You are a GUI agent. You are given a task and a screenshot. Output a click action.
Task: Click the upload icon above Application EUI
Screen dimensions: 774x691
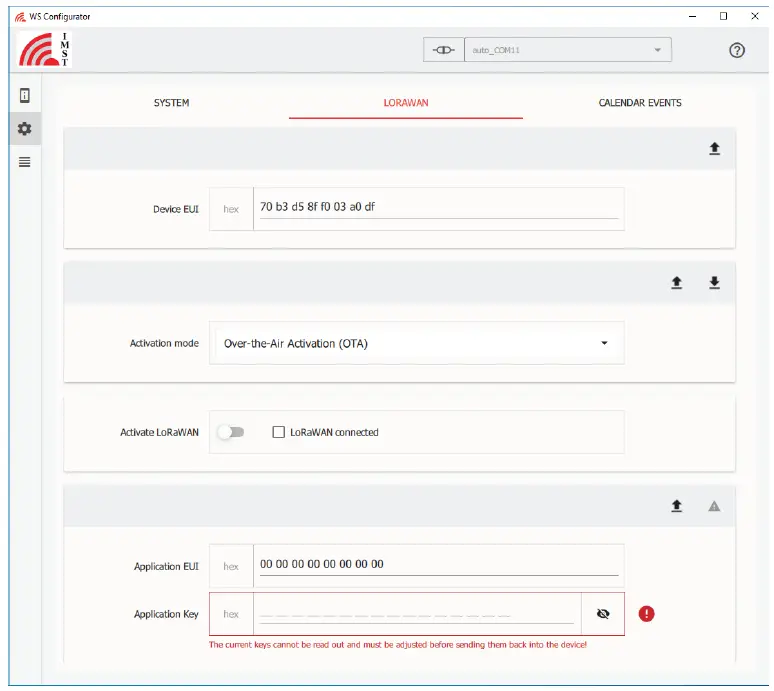tap(676, 506)
